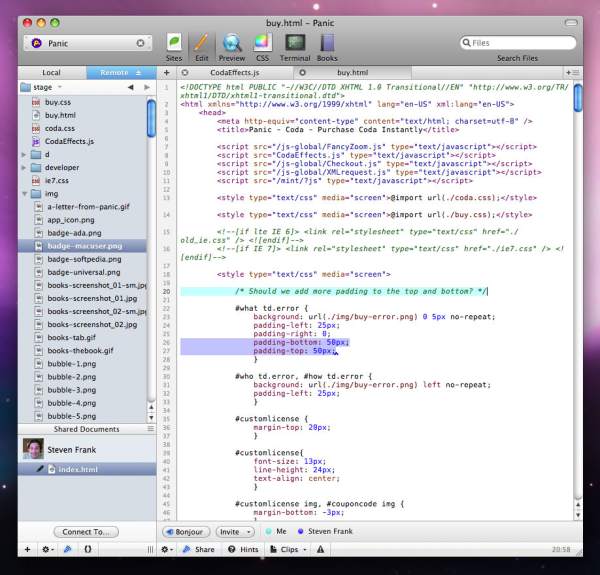The width and height of the screenshot is (600, 575).
Task: Open Shared Documents options menu
Action: [151, 429]
